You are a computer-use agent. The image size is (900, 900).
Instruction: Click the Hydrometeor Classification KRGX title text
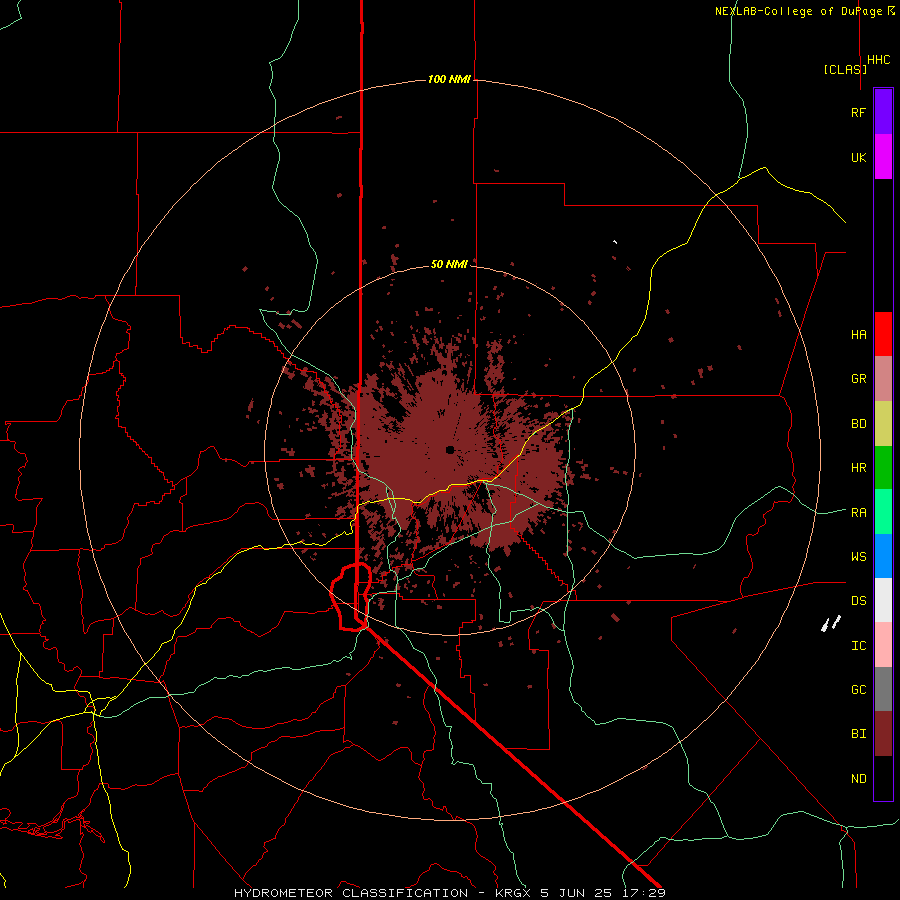[x=449, y=893]
